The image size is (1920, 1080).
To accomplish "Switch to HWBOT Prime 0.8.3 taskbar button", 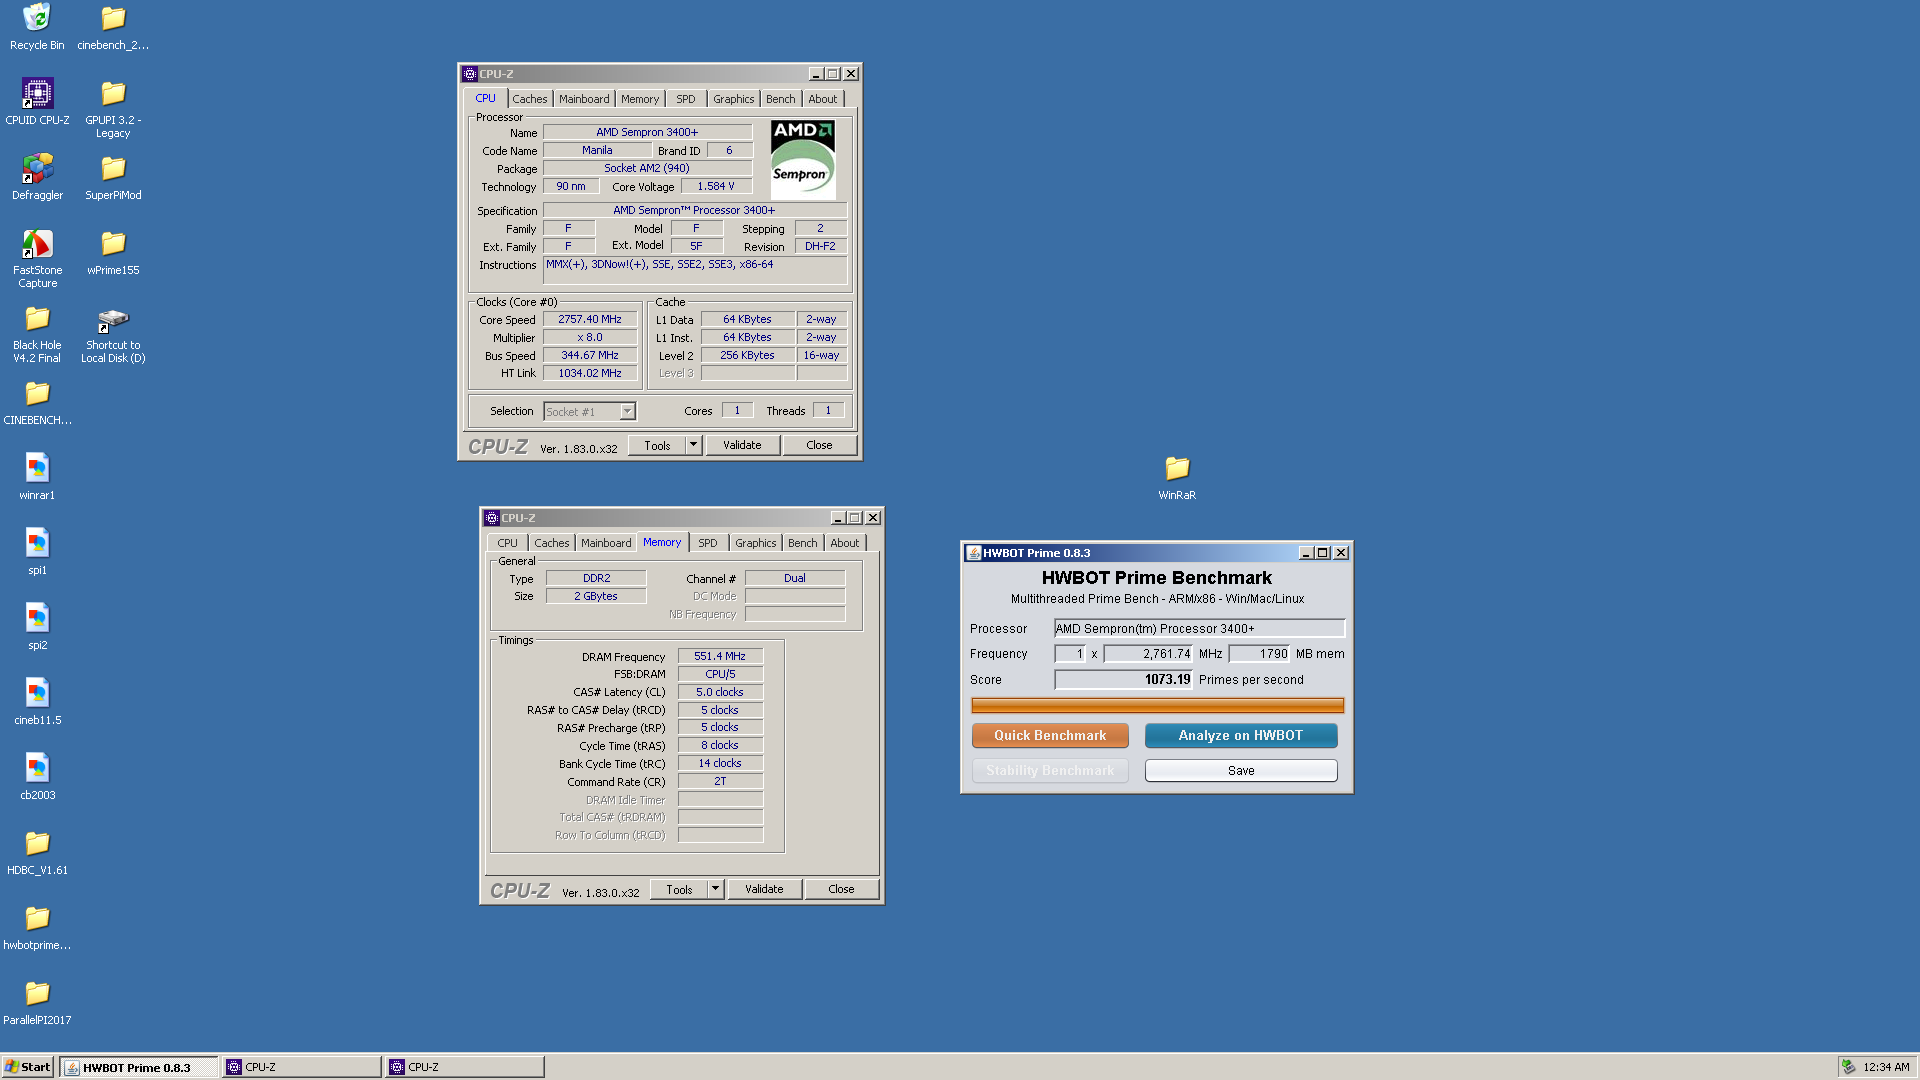I will (x=138, y=1067).
